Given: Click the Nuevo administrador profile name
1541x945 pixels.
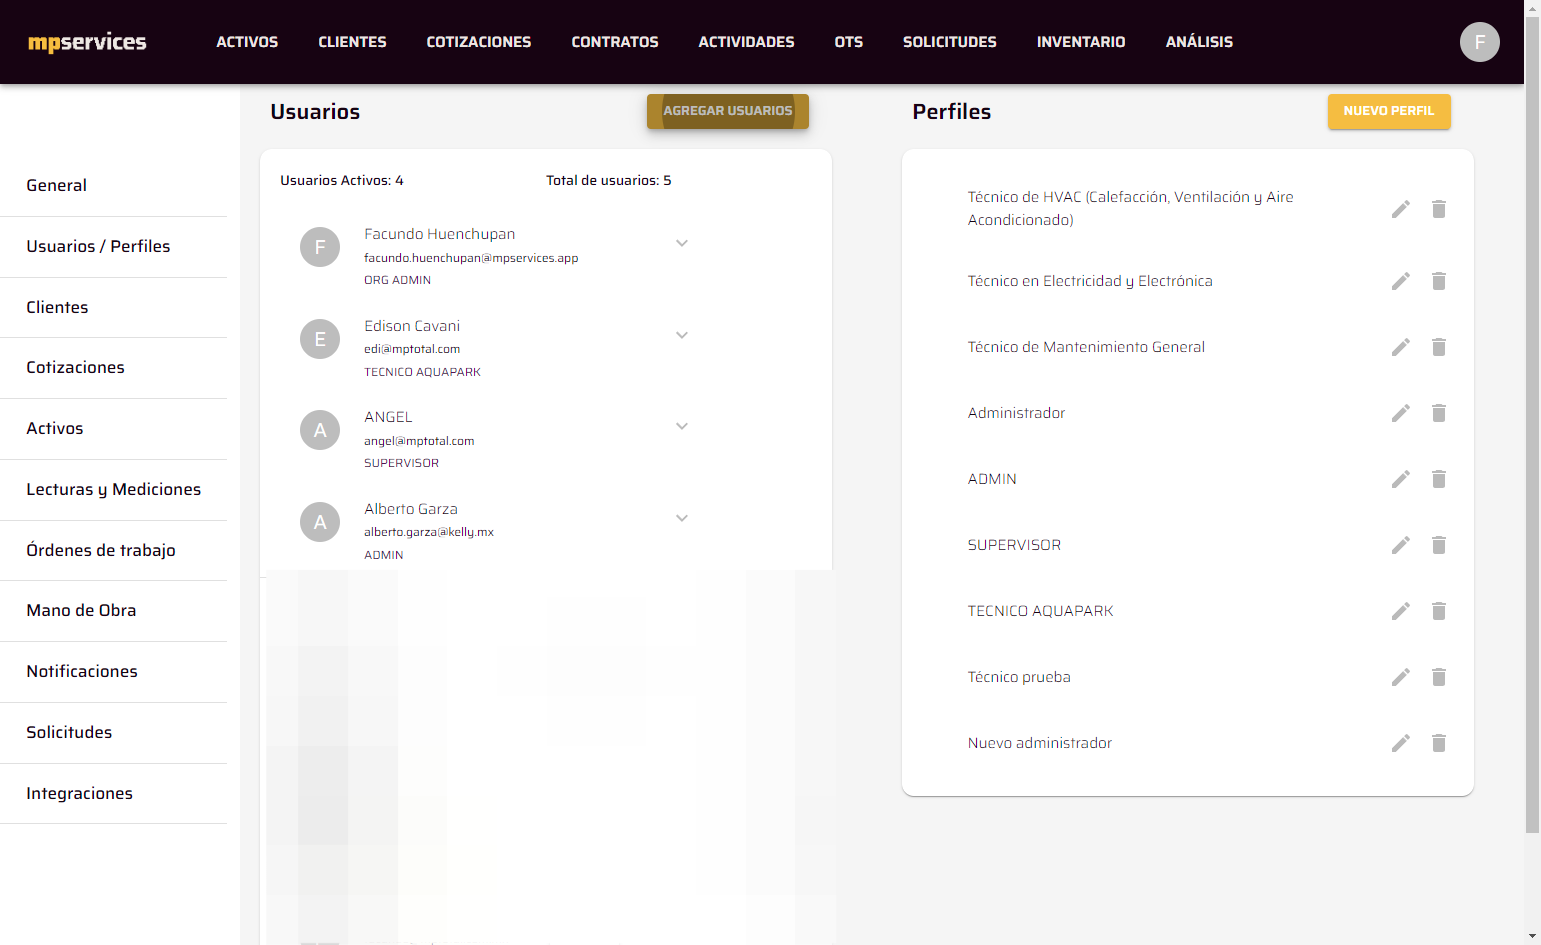Looking at the screenshot, I should click(1040, 743).
